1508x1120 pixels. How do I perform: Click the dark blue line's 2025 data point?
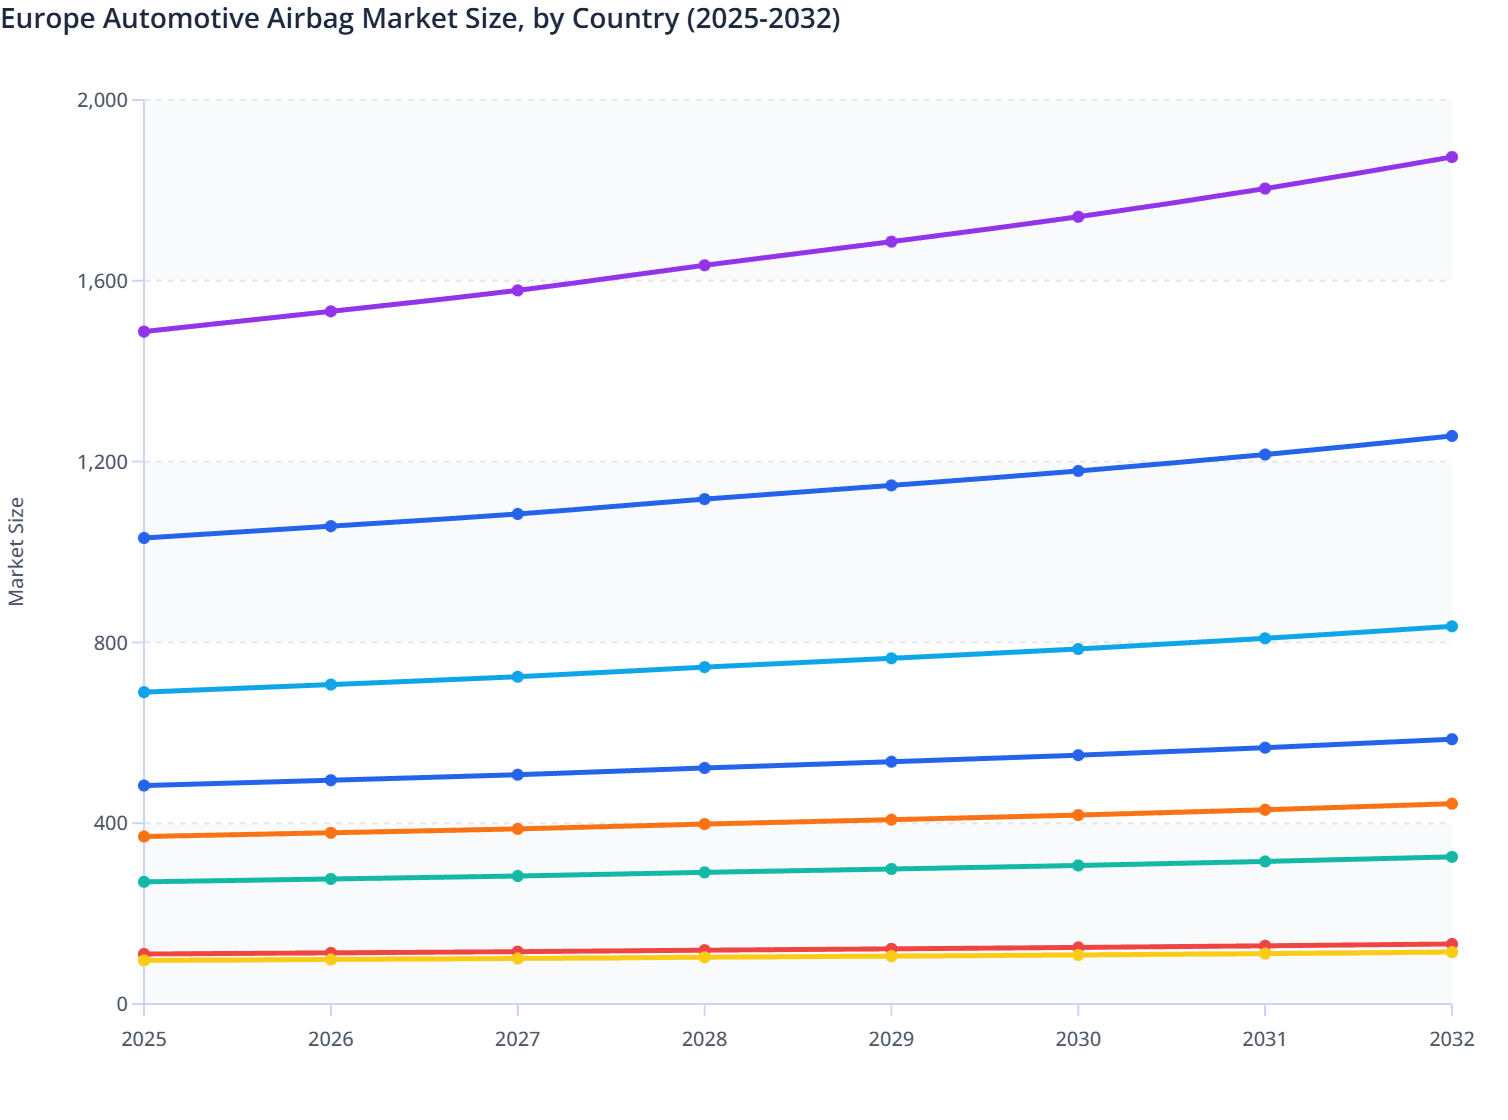click(x=143, y=537)
